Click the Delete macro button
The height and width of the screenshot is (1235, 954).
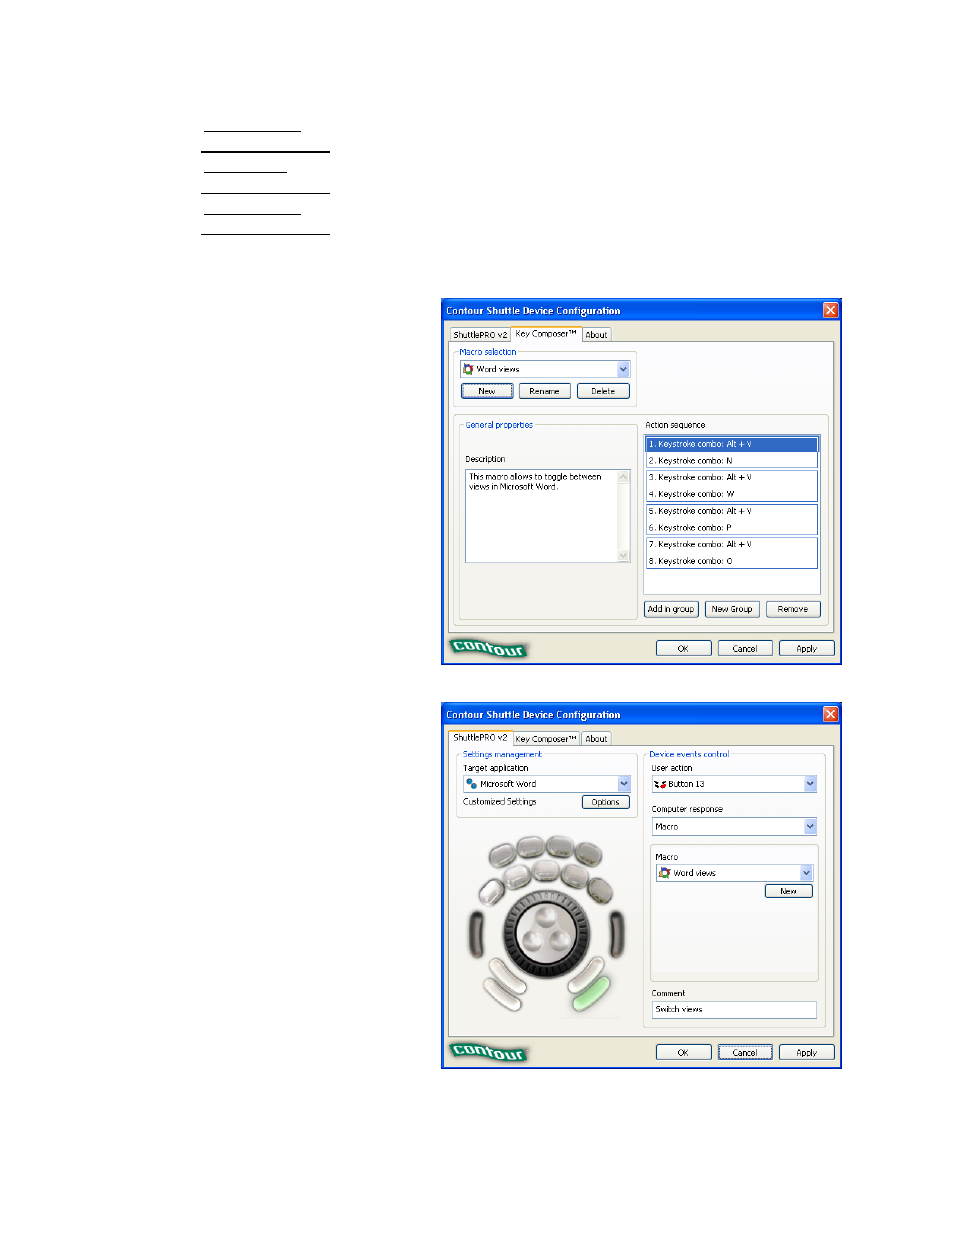(603, 391)
